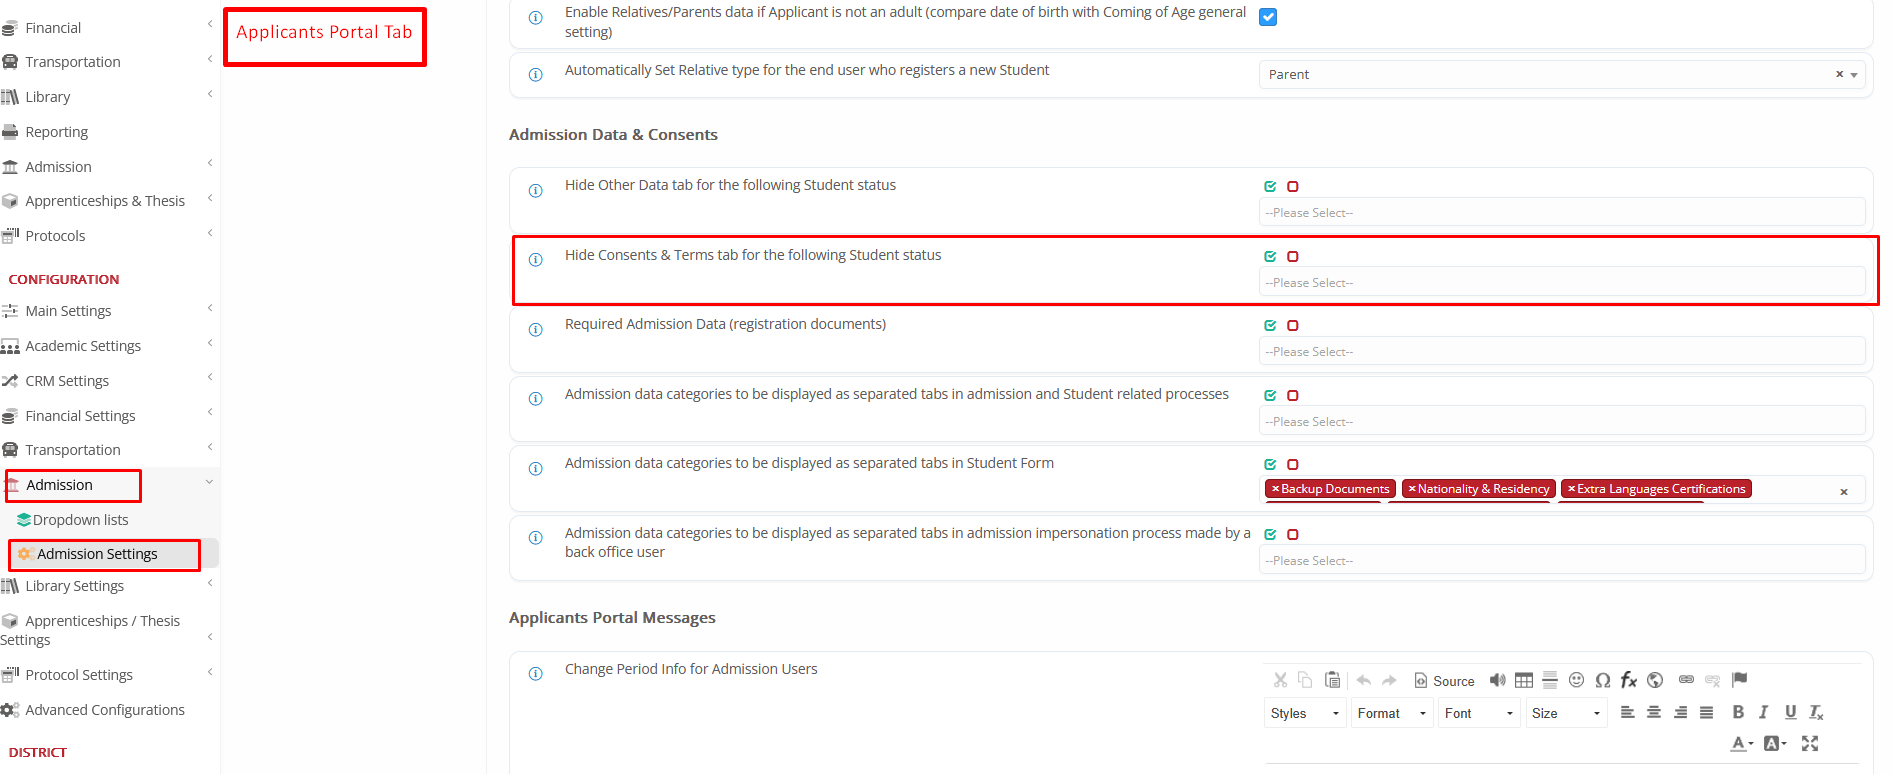Apply underline formatting in editor
Viewport: 1893px width, 774px height.
coord(1790,712)
